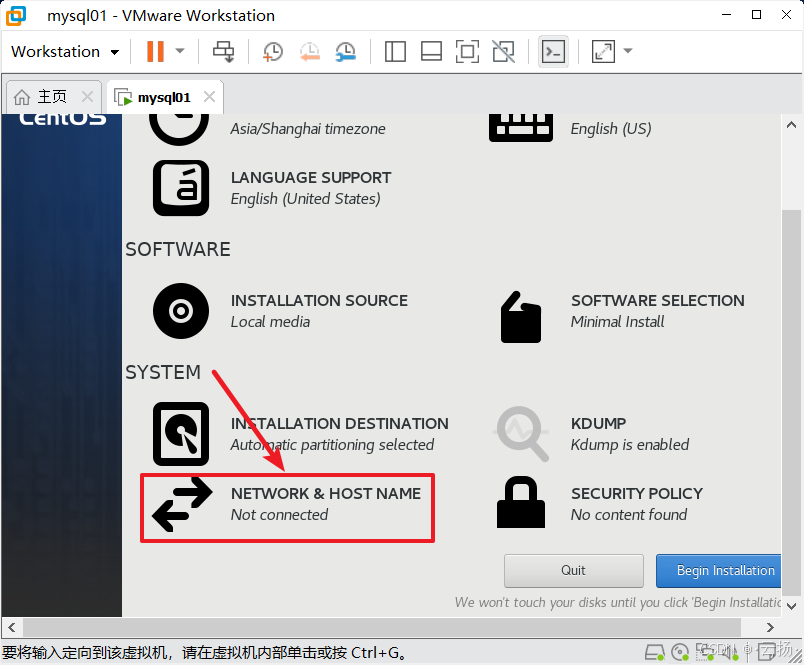Click the vertical scrollbar up arrow
This screenshot has width=804, height=665.
click(791, 125)
